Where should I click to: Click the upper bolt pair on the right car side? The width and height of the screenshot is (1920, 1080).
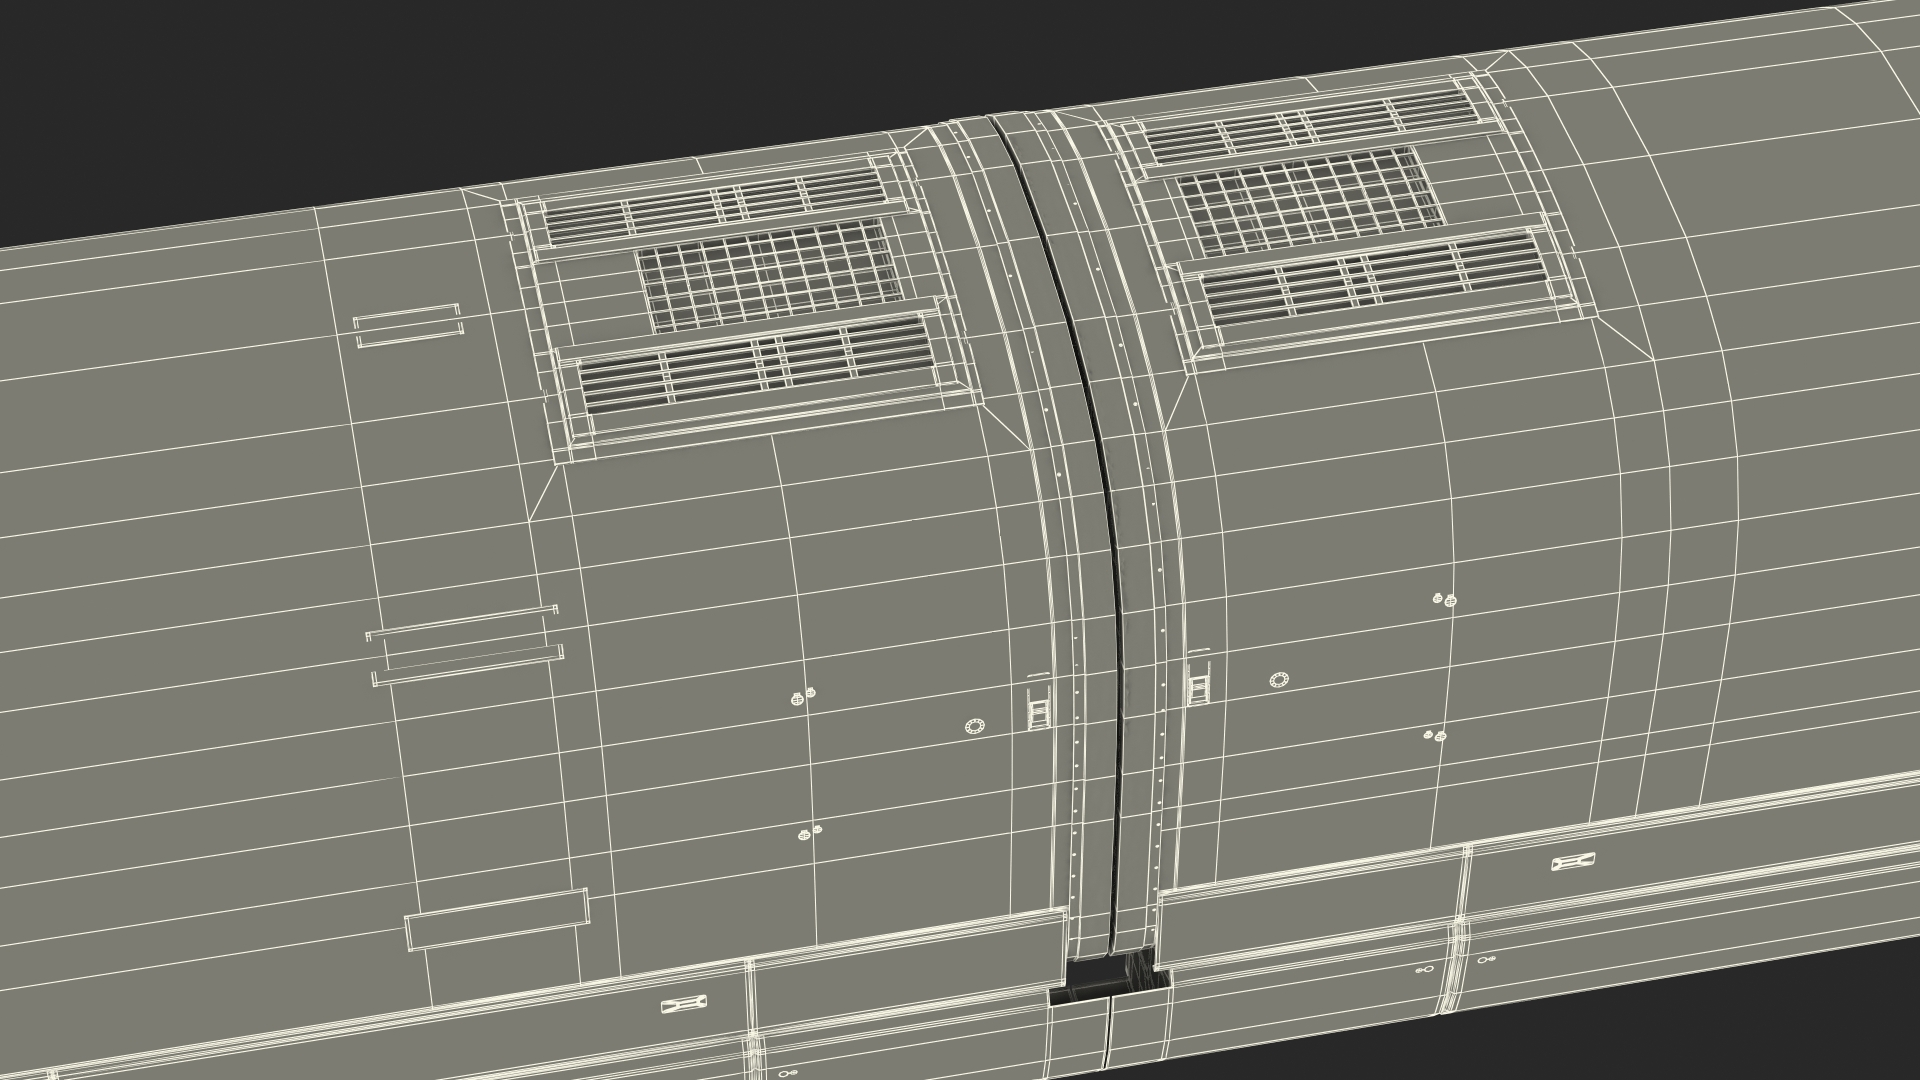coord(1444,599)
